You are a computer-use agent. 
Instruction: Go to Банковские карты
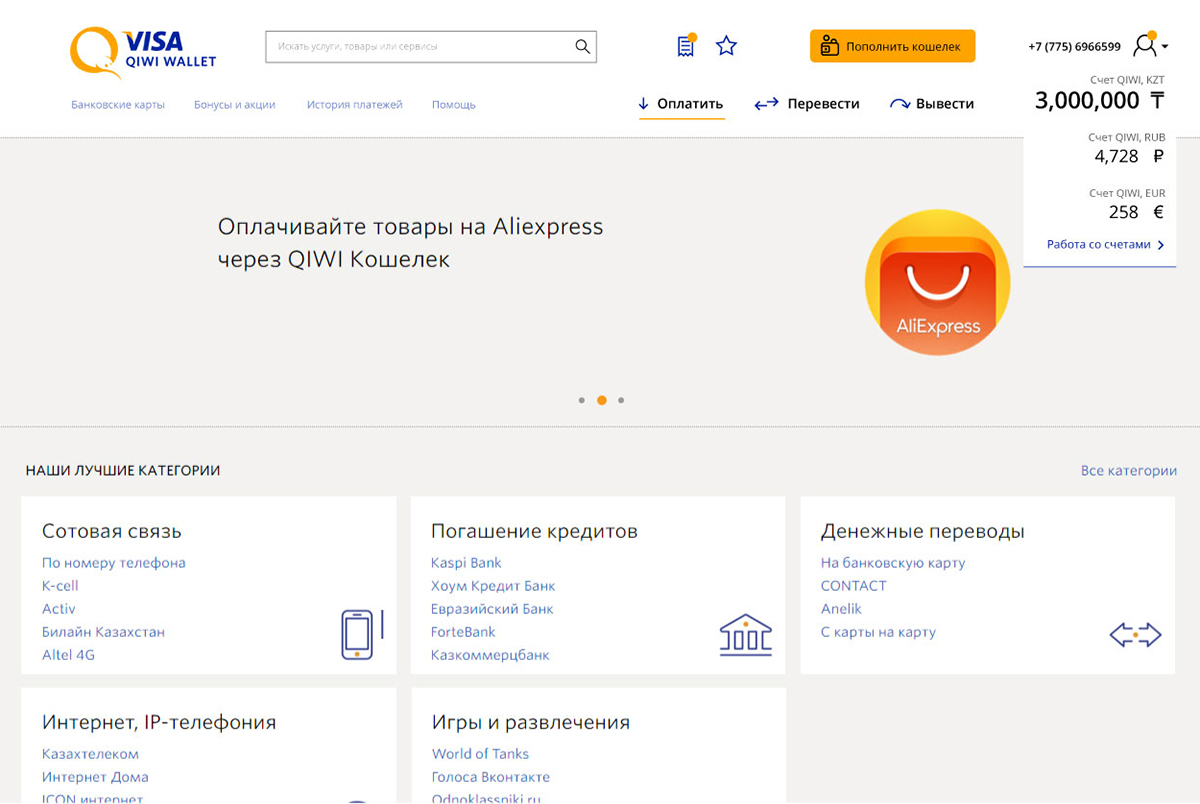pyautogui.click(x=118, y=104)
